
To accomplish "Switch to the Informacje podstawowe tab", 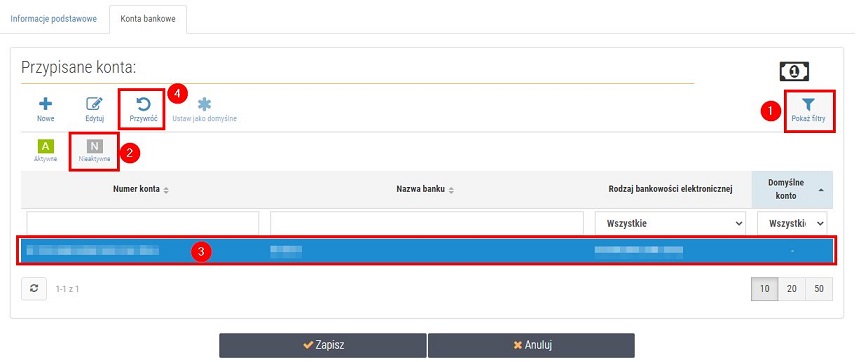I will [x=54, y=19].
